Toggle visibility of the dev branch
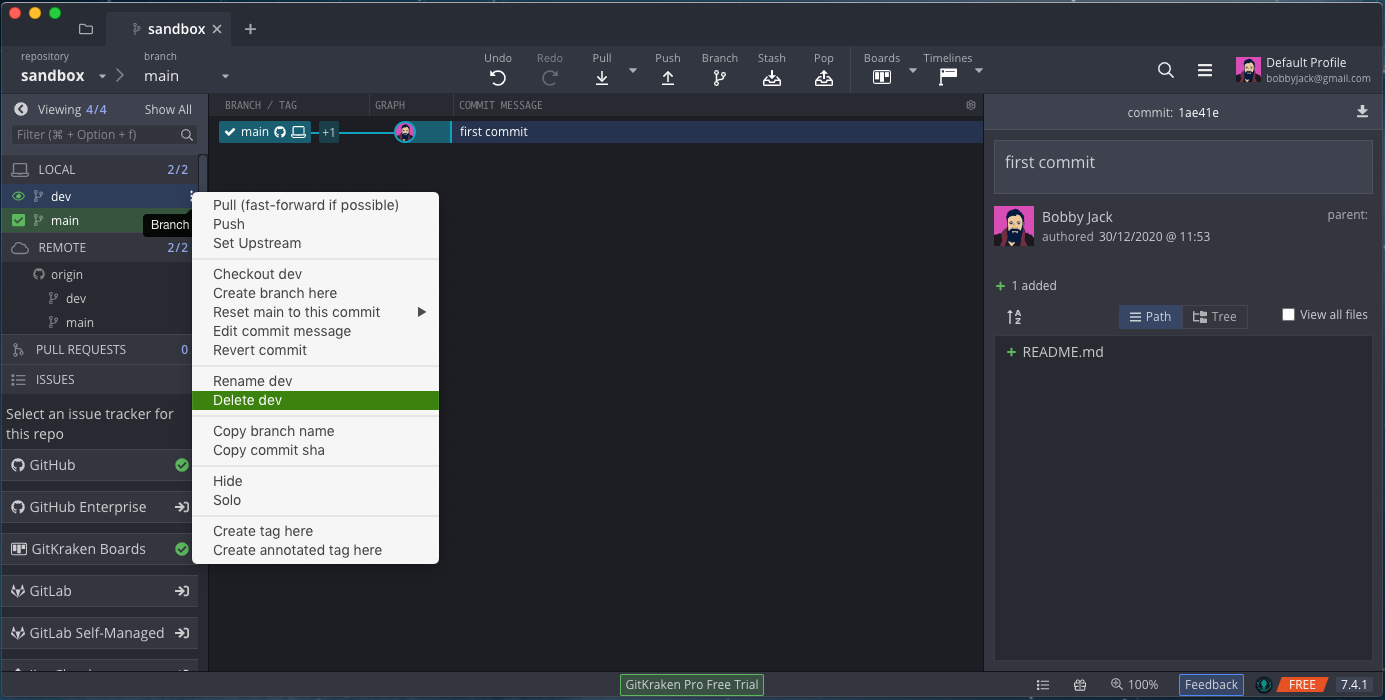Image resolution: width=1385 pixels, height=700 pixels. click(17, 195)
